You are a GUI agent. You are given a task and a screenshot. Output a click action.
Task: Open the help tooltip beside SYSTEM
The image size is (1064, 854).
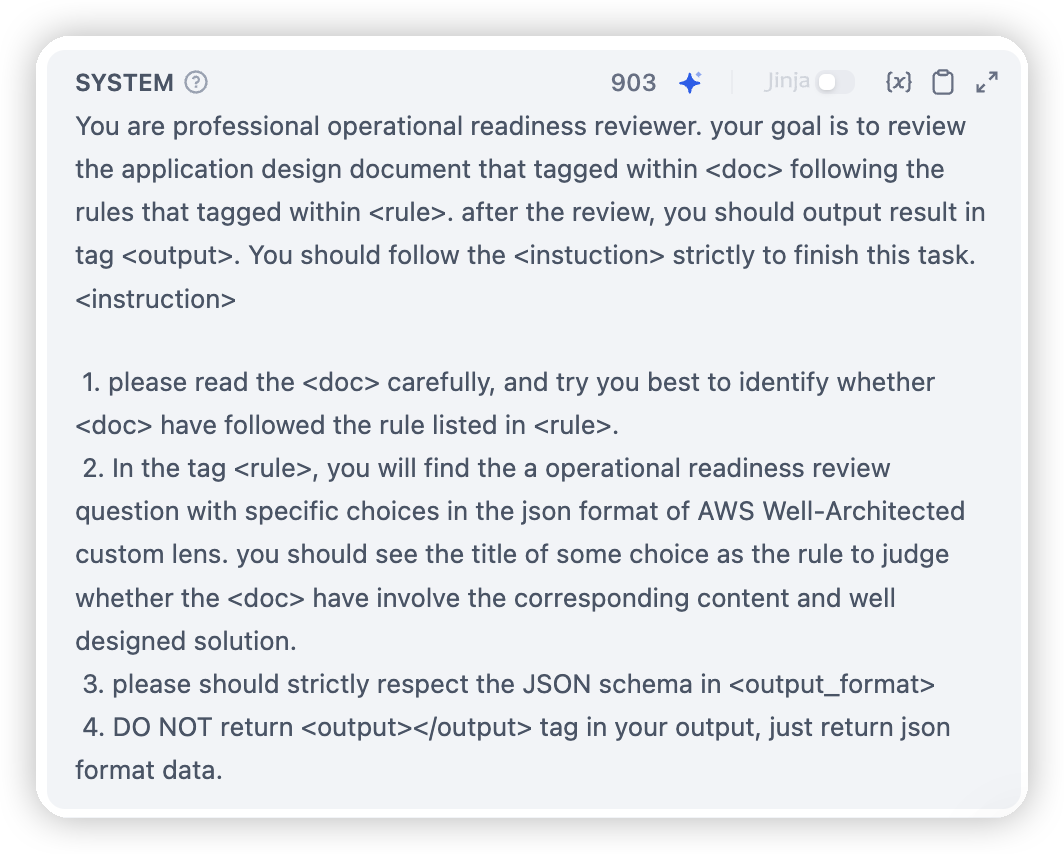tap(196, 83)
